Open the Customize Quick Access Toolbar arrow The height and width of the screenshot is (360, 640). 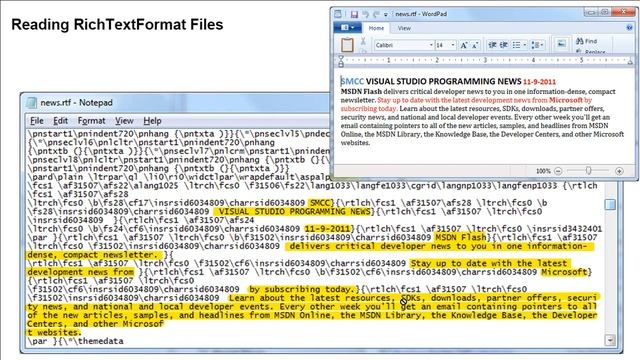385,15
